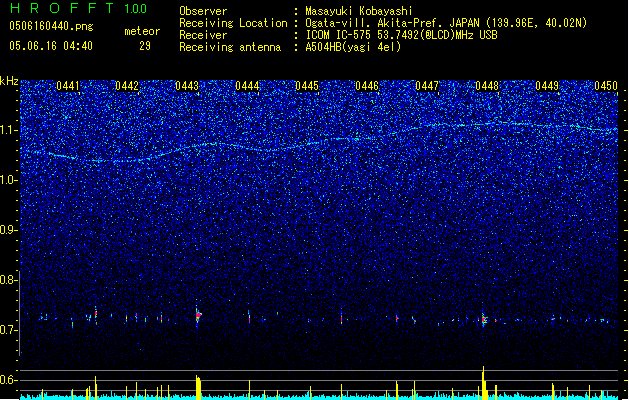
Task: Click the 0.8 kHz axis label
Action: pos(9,280)
